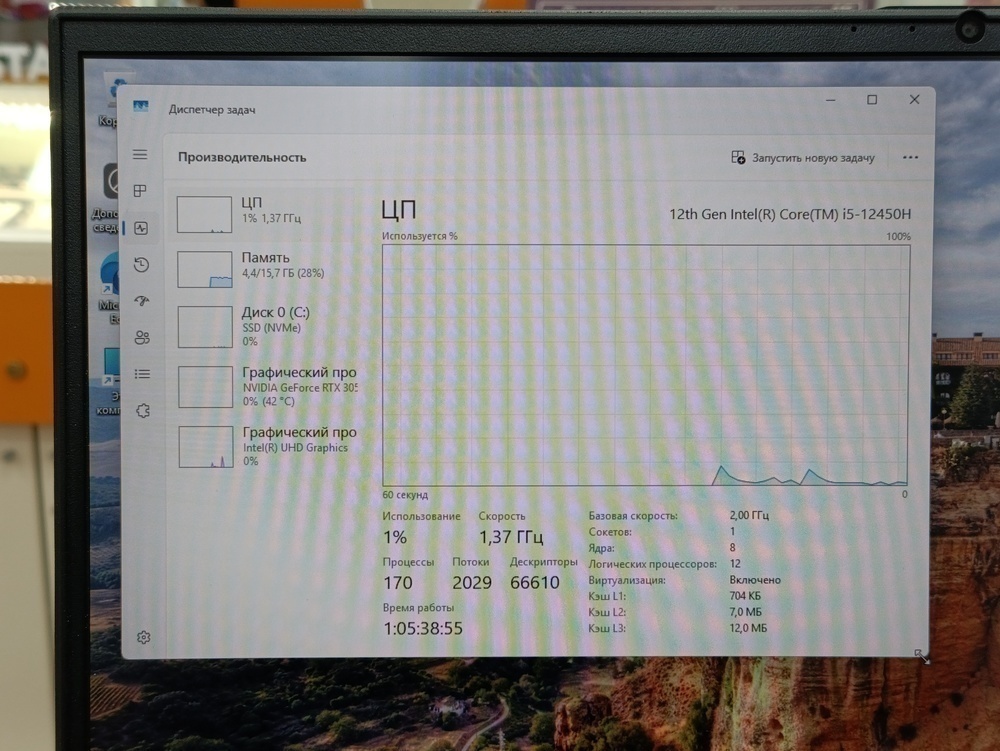Click the processes count 170

(x=398, y=583)
